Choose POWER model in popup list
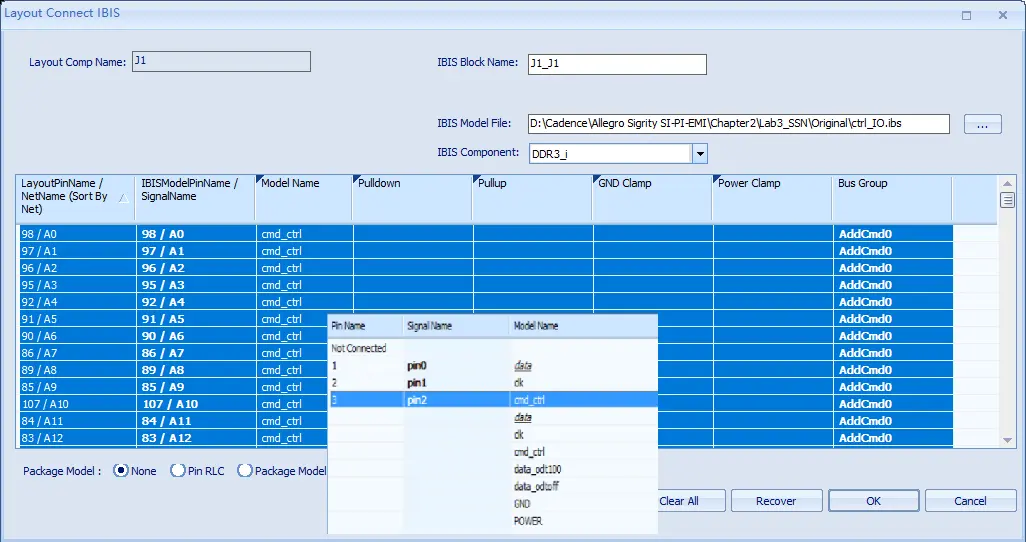This screenshot has width=1026, height=542. point(527,521)
